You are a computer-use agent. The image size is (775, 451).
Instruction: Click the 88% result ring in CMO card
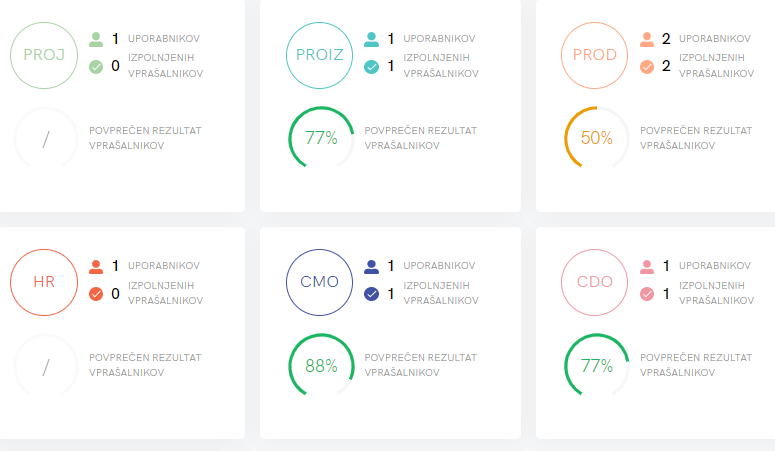[320, 366]
